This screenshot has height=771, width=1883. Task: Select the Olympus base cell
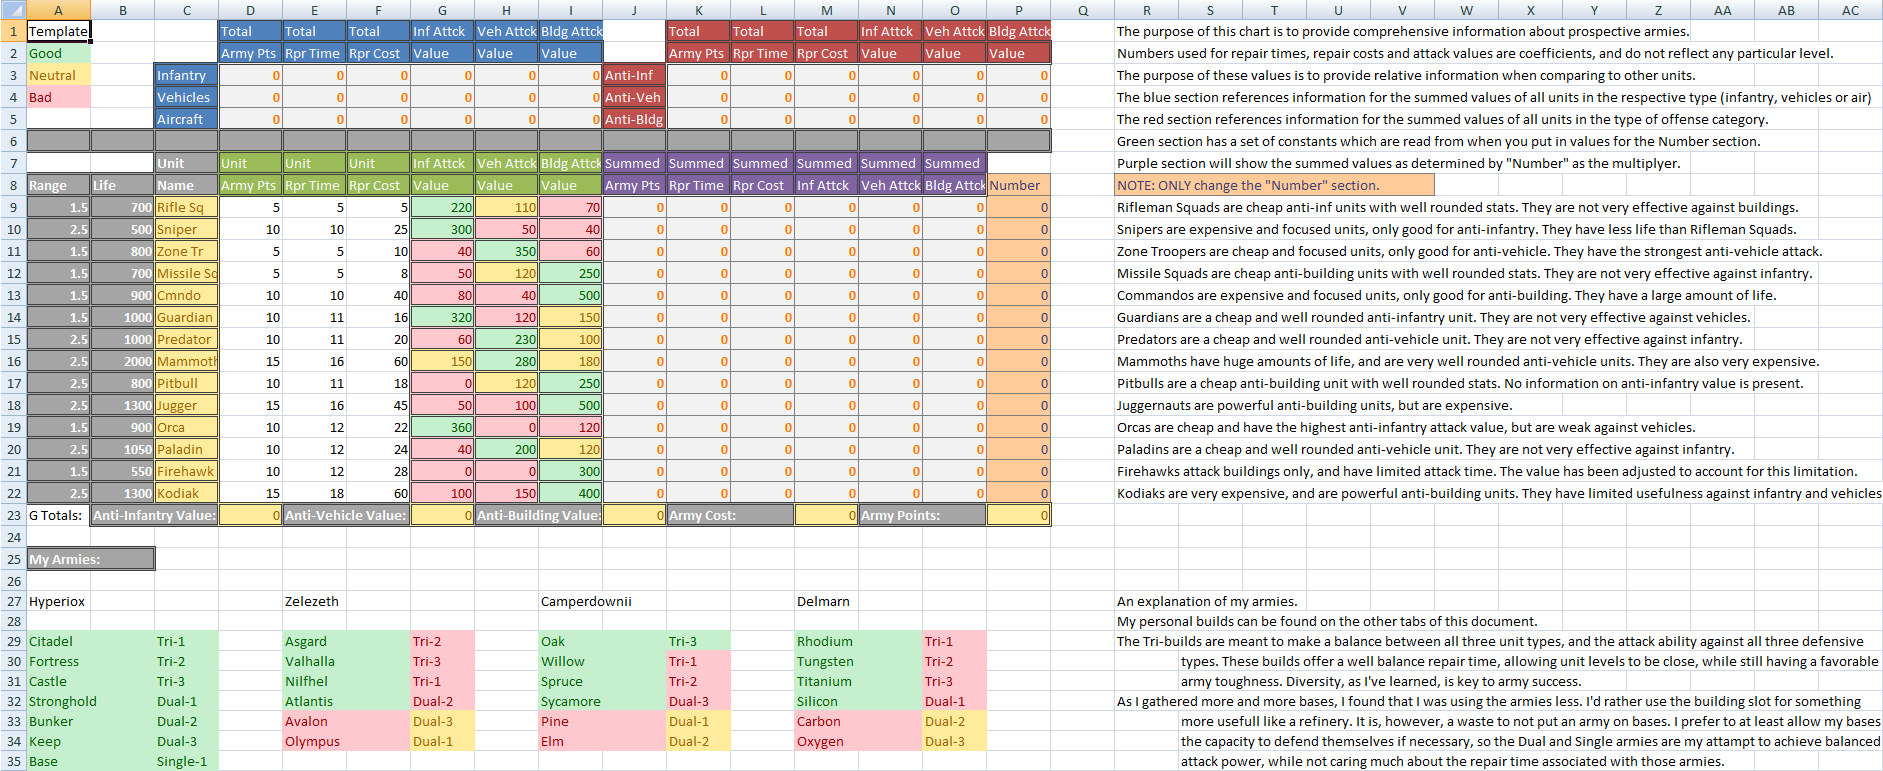(314, 741)
